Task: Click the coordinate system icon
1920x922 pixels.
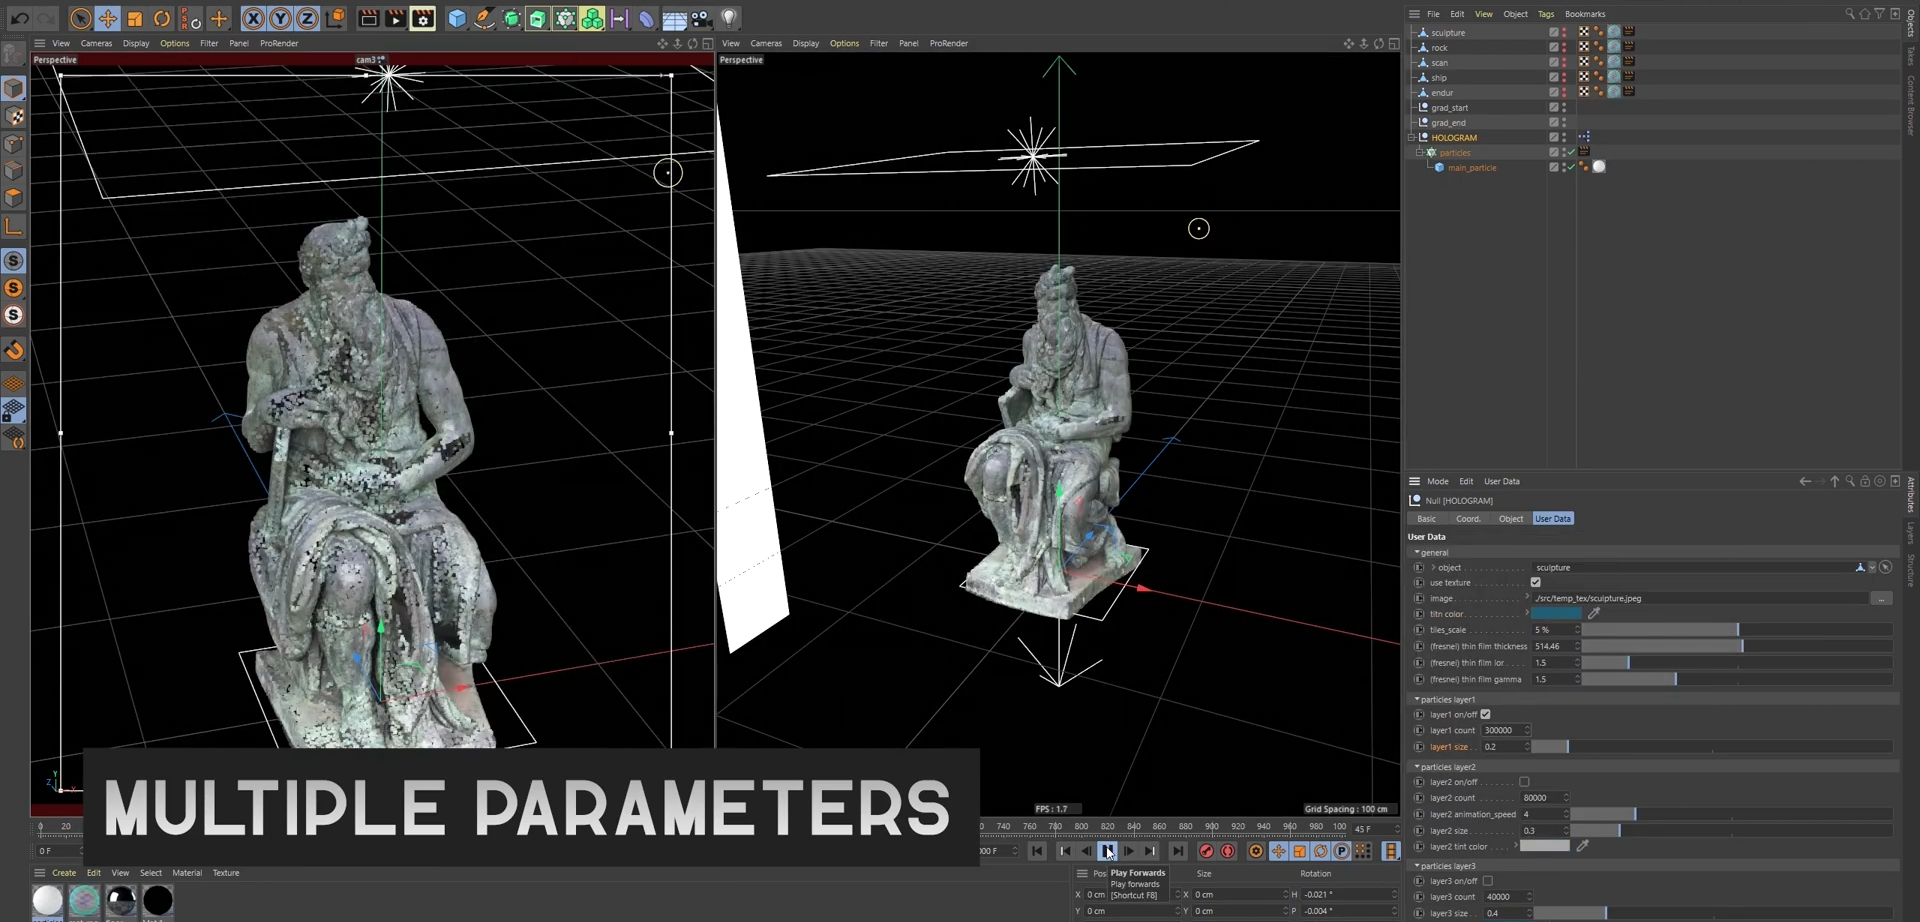Action: click(x=335, y=18)
